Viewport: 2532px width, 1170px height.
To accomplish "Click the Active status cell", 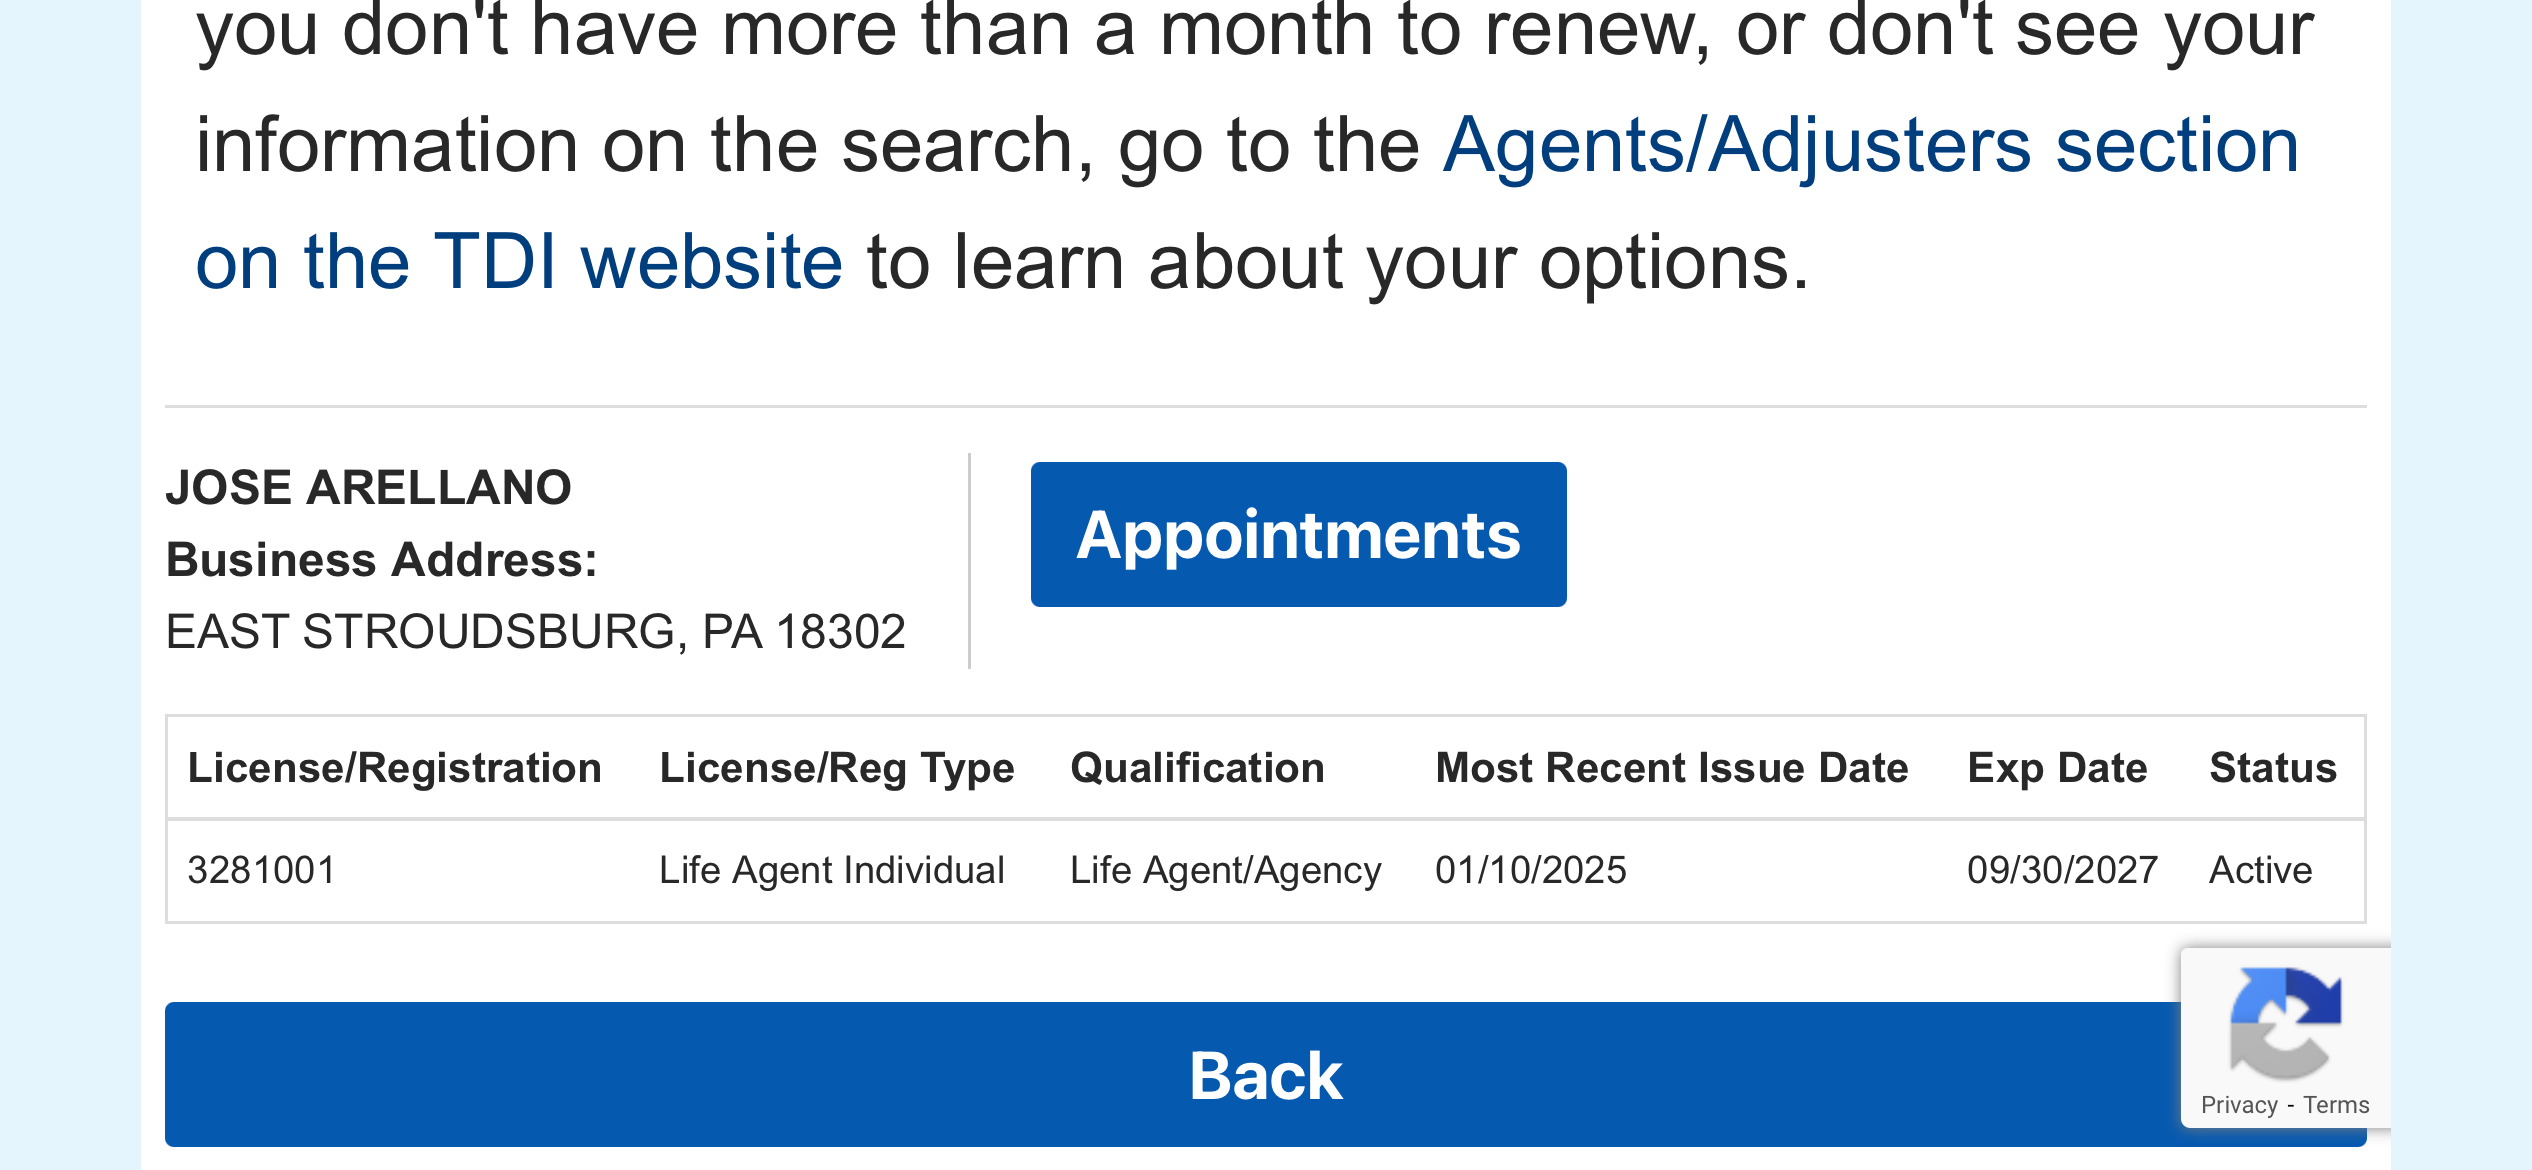I will pyautogui.click(x=2260, y=870).
